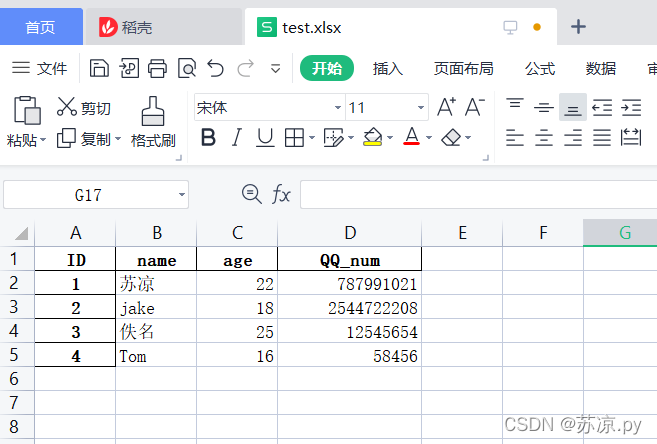Image resolution: width=657 pixels, height=444 pixels.
Task: Activate the 格式刷 format painter
Action: (153, 122)
